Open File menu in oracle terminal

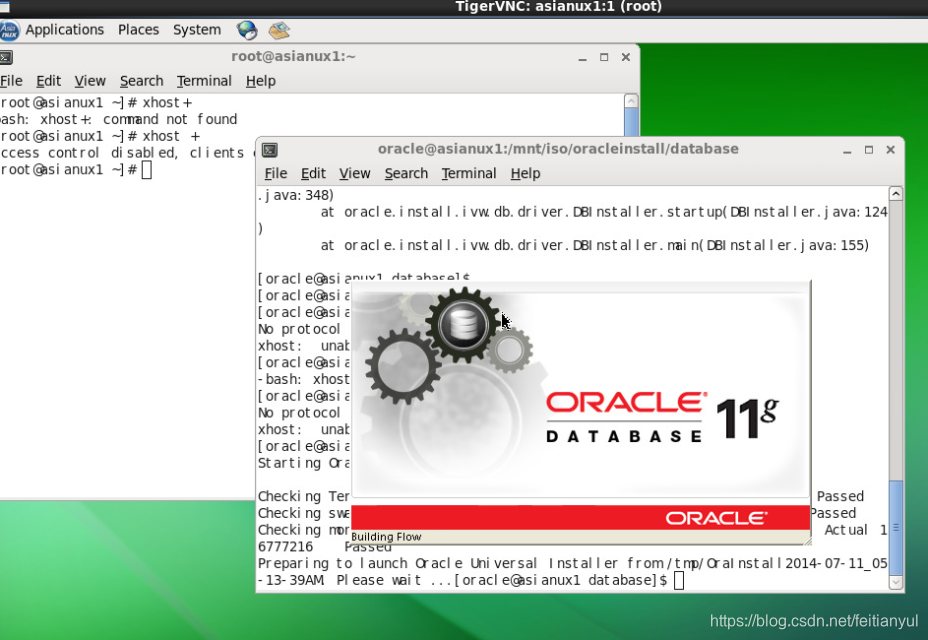tap(275, 173)
